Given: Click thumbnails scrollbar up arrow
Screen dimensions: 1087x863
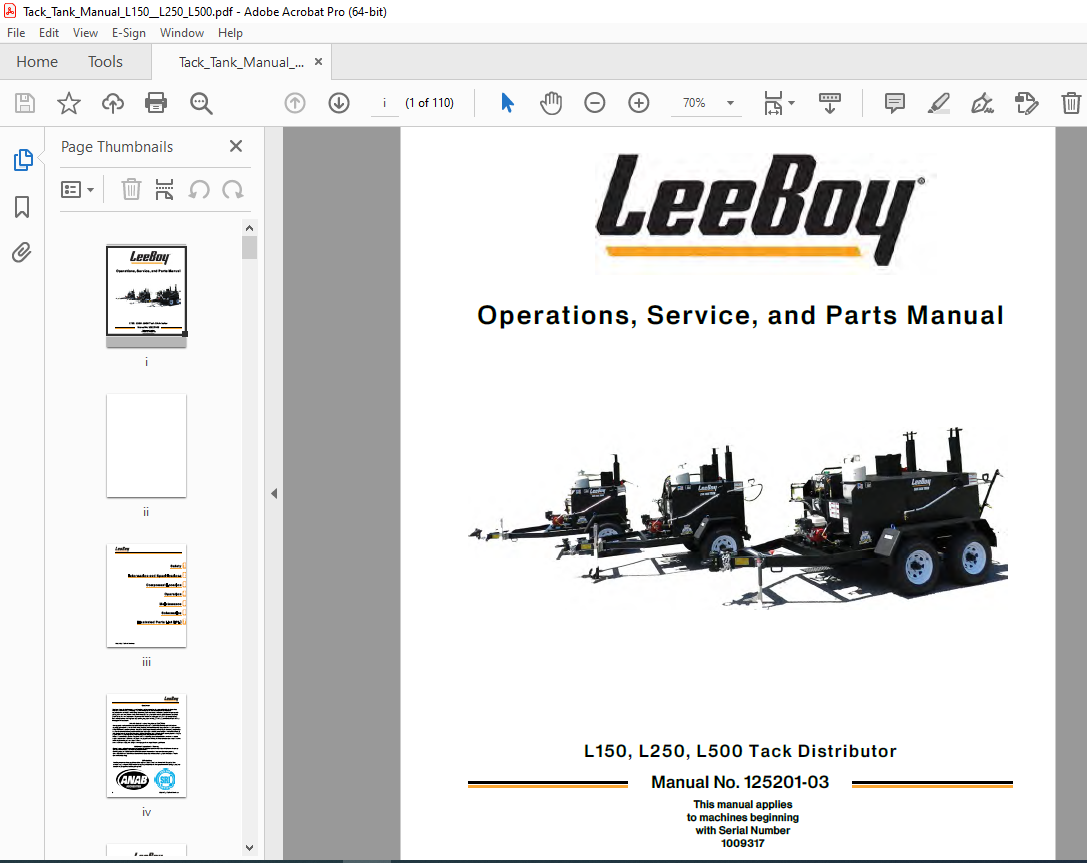Looking at the screenshot, I should [250, 228].
